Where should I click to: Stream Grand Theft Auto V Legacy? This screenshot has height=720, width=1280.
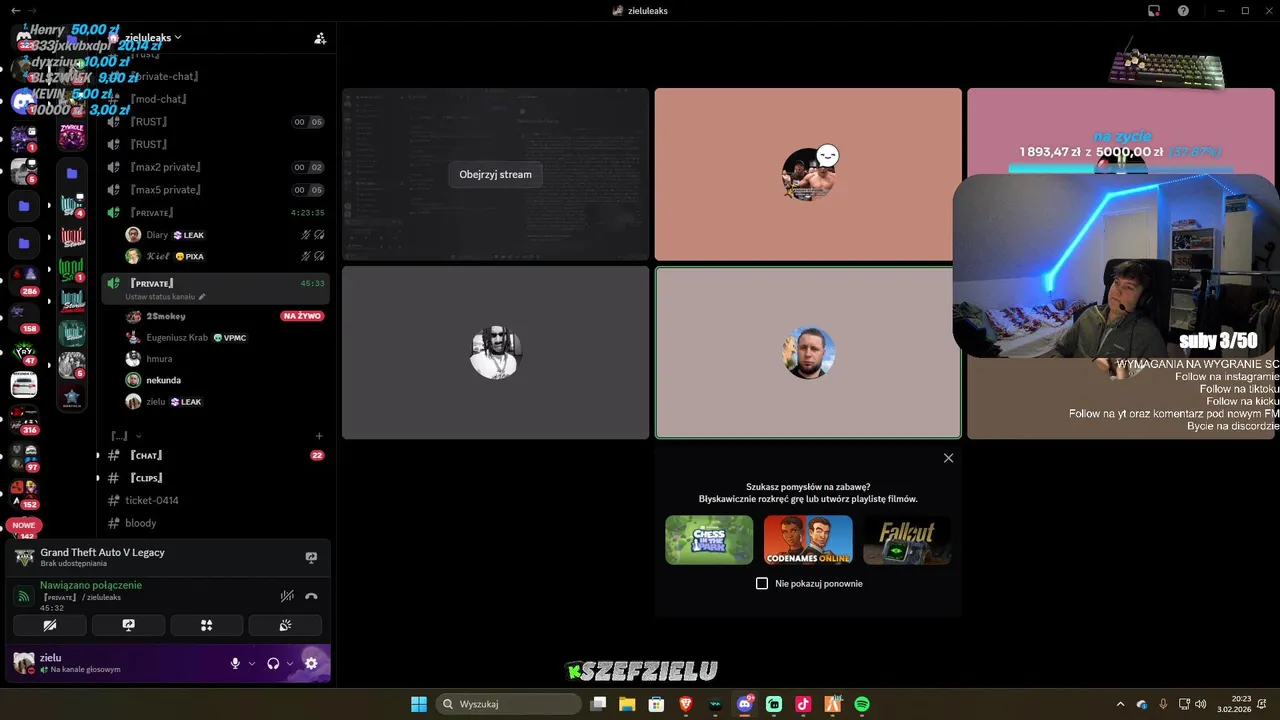point(311,557)
